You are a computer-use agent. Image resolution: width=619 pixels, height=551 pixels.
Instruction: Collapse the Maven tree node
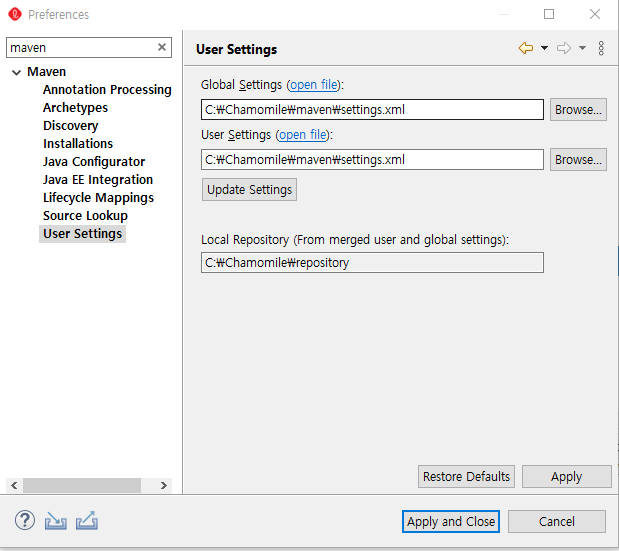pos(16,72)
